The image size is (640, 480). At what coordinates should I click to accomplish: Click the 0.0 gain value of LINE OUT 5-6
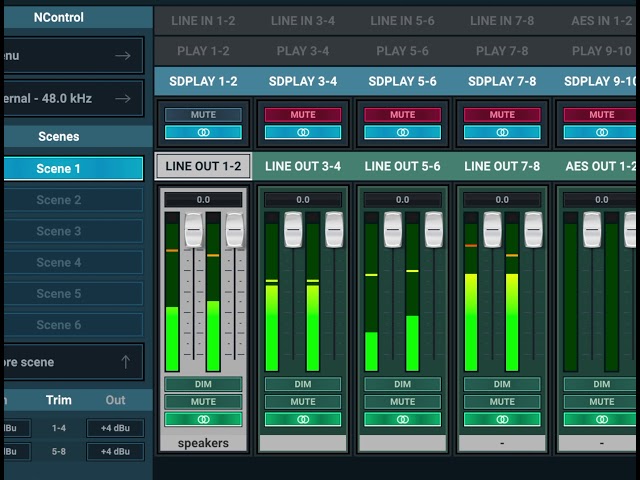pyautogui.click(x=402, y=200)
